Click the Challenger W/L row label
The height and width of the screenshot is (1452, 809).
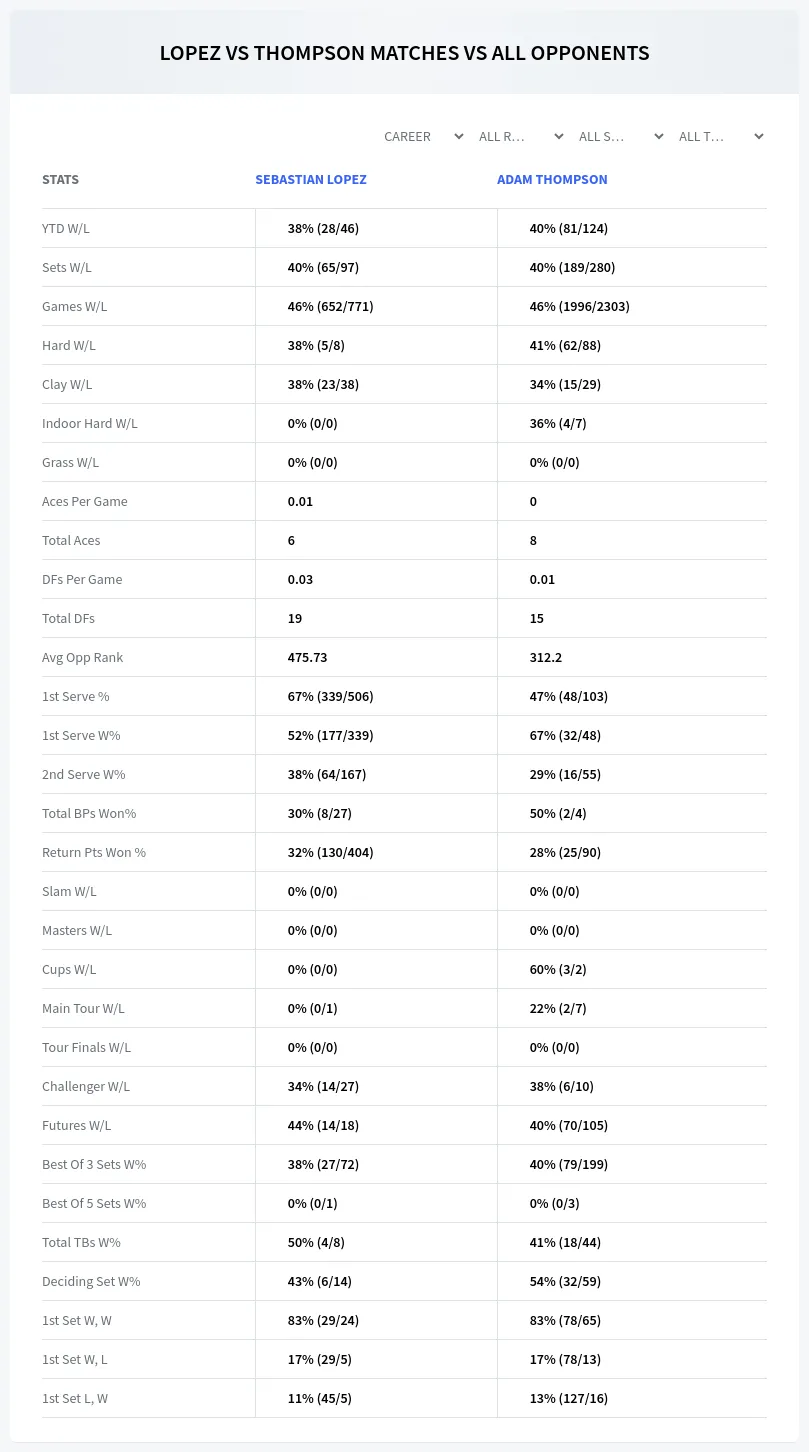point(86,1086)
